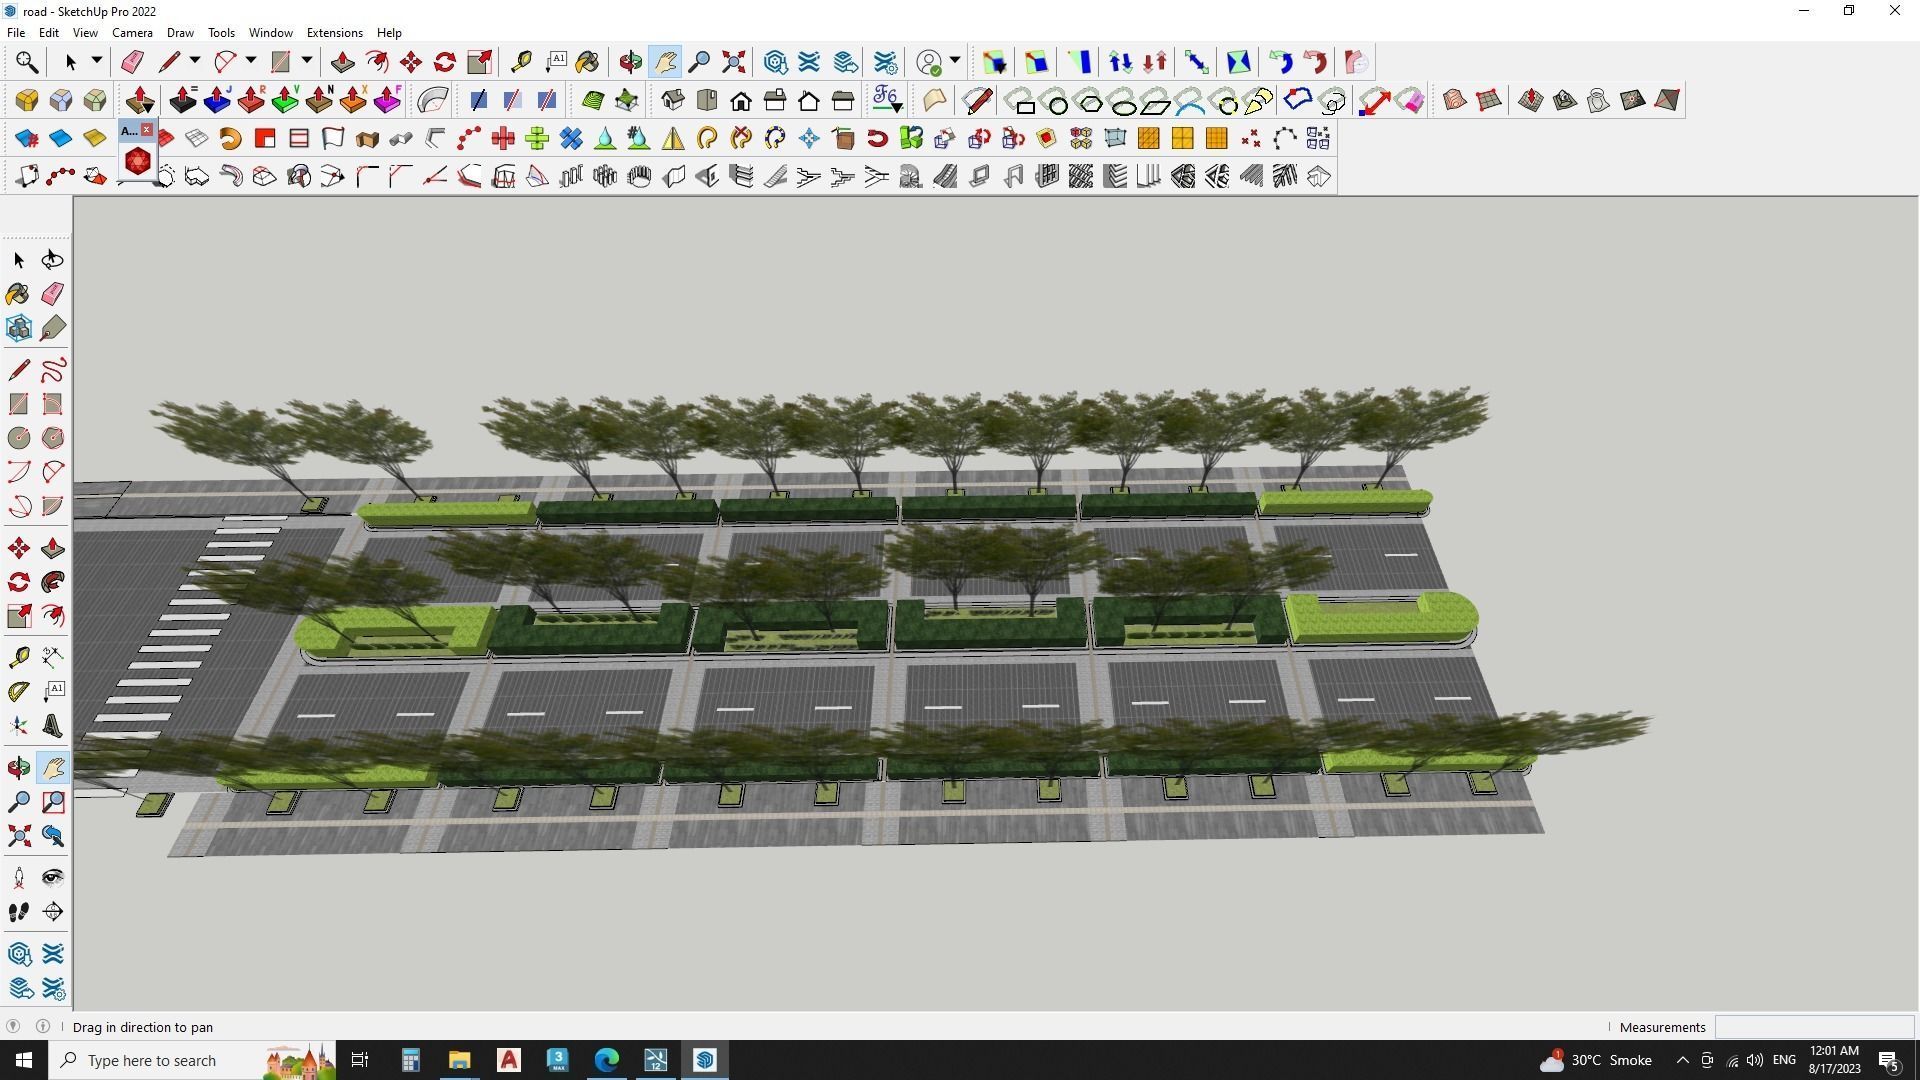Toggle the Look Around eye tool
This screenshot has width=1920, height=1080.
coord(53,878)
